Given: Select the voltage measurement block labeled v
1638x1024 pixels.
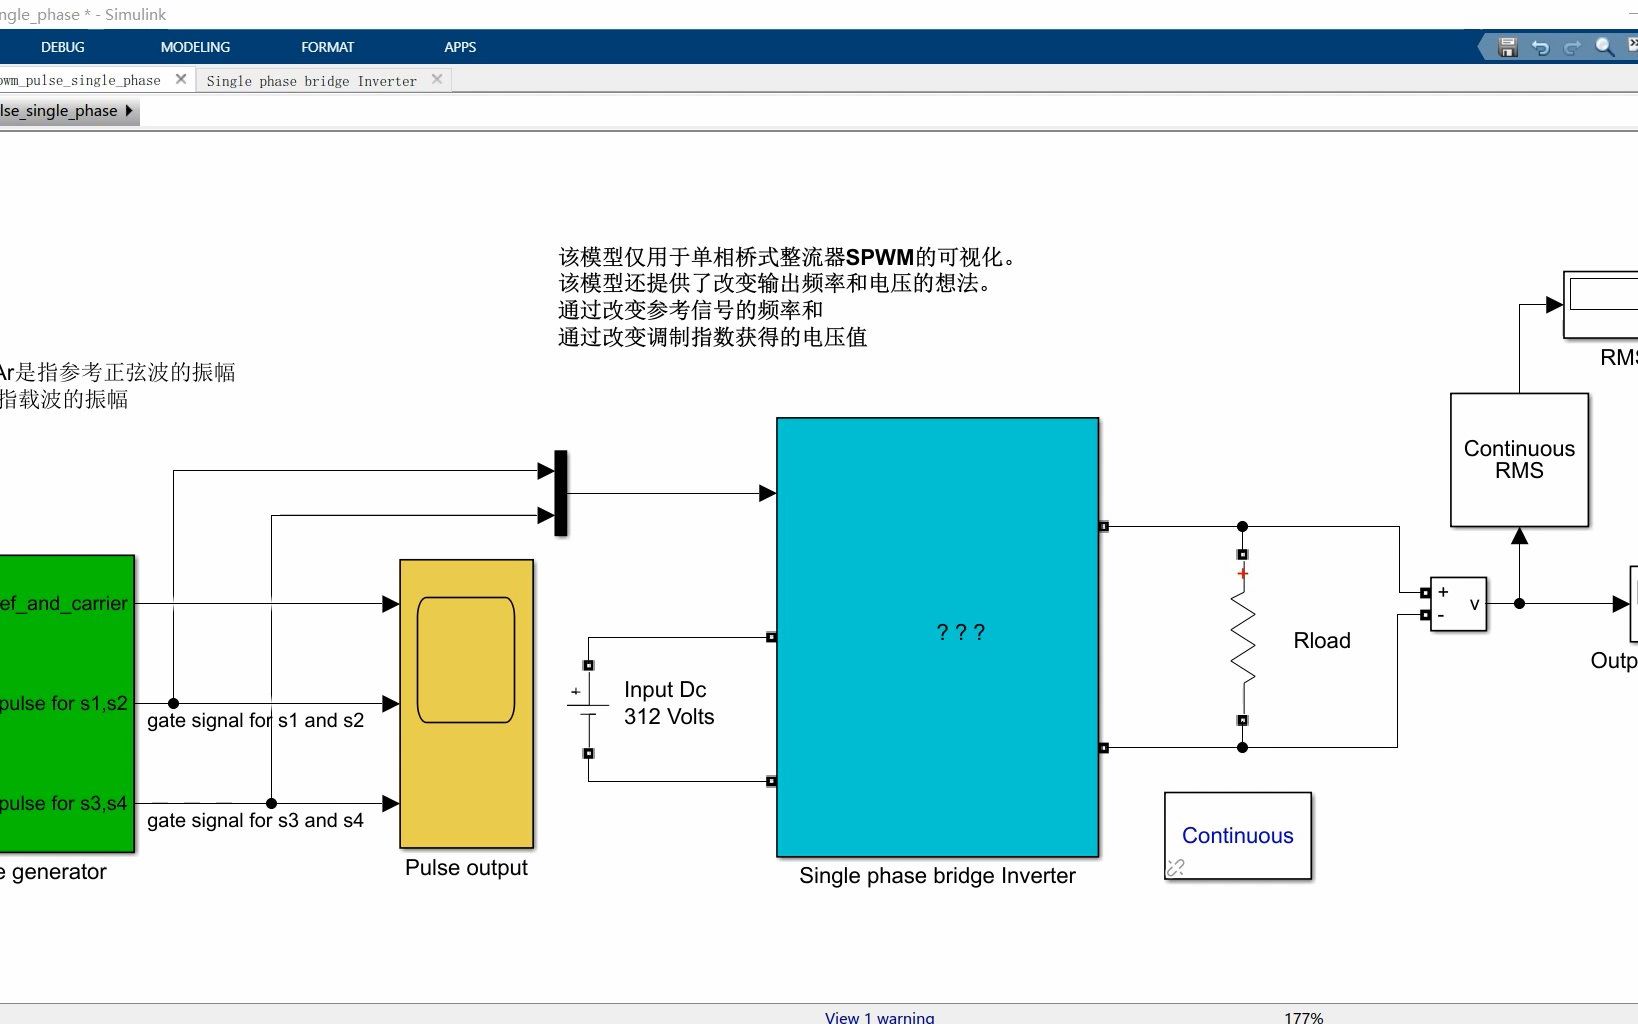Looking at the screenshot, I should (x=1458, y=604).
